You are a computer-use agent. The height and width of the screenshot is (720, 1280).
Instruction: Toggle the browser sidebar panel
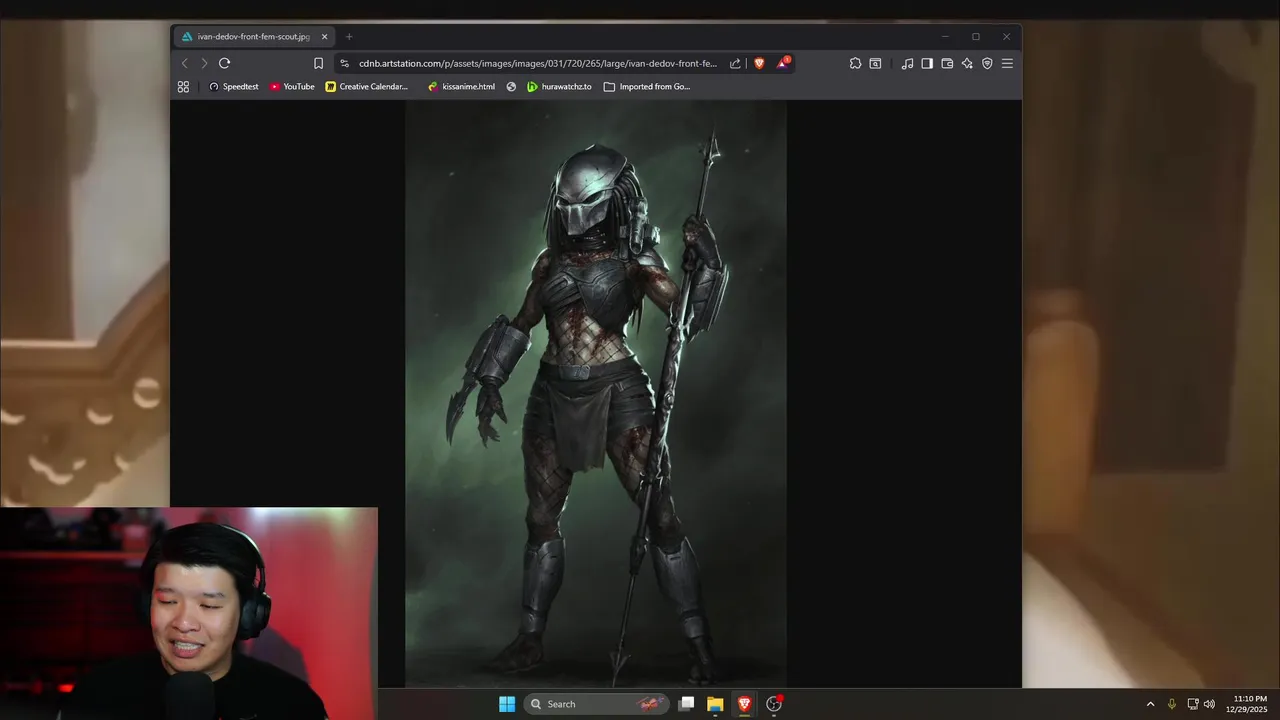click(x=927, y=63)
